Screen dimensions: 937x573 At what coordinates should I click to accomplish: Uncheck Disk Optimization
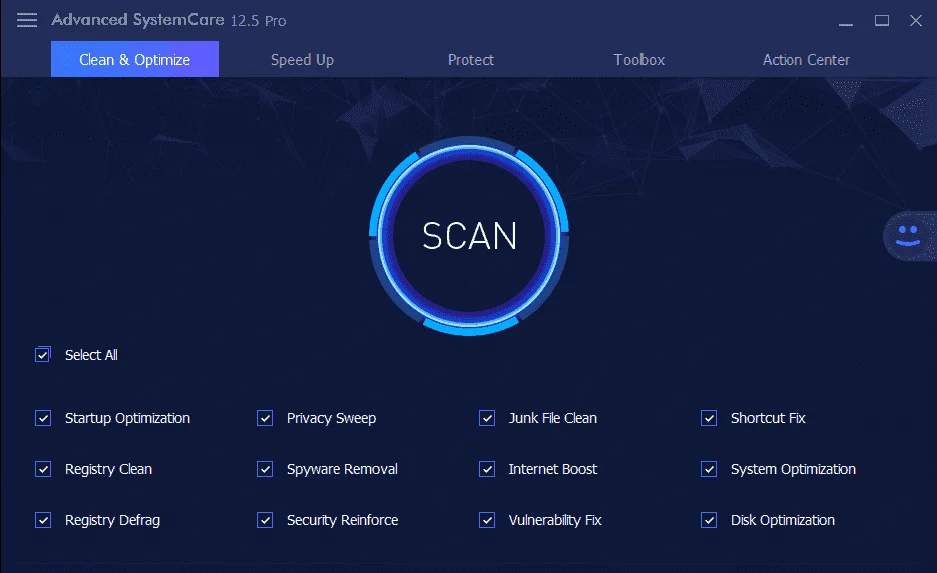pos(709,520)
